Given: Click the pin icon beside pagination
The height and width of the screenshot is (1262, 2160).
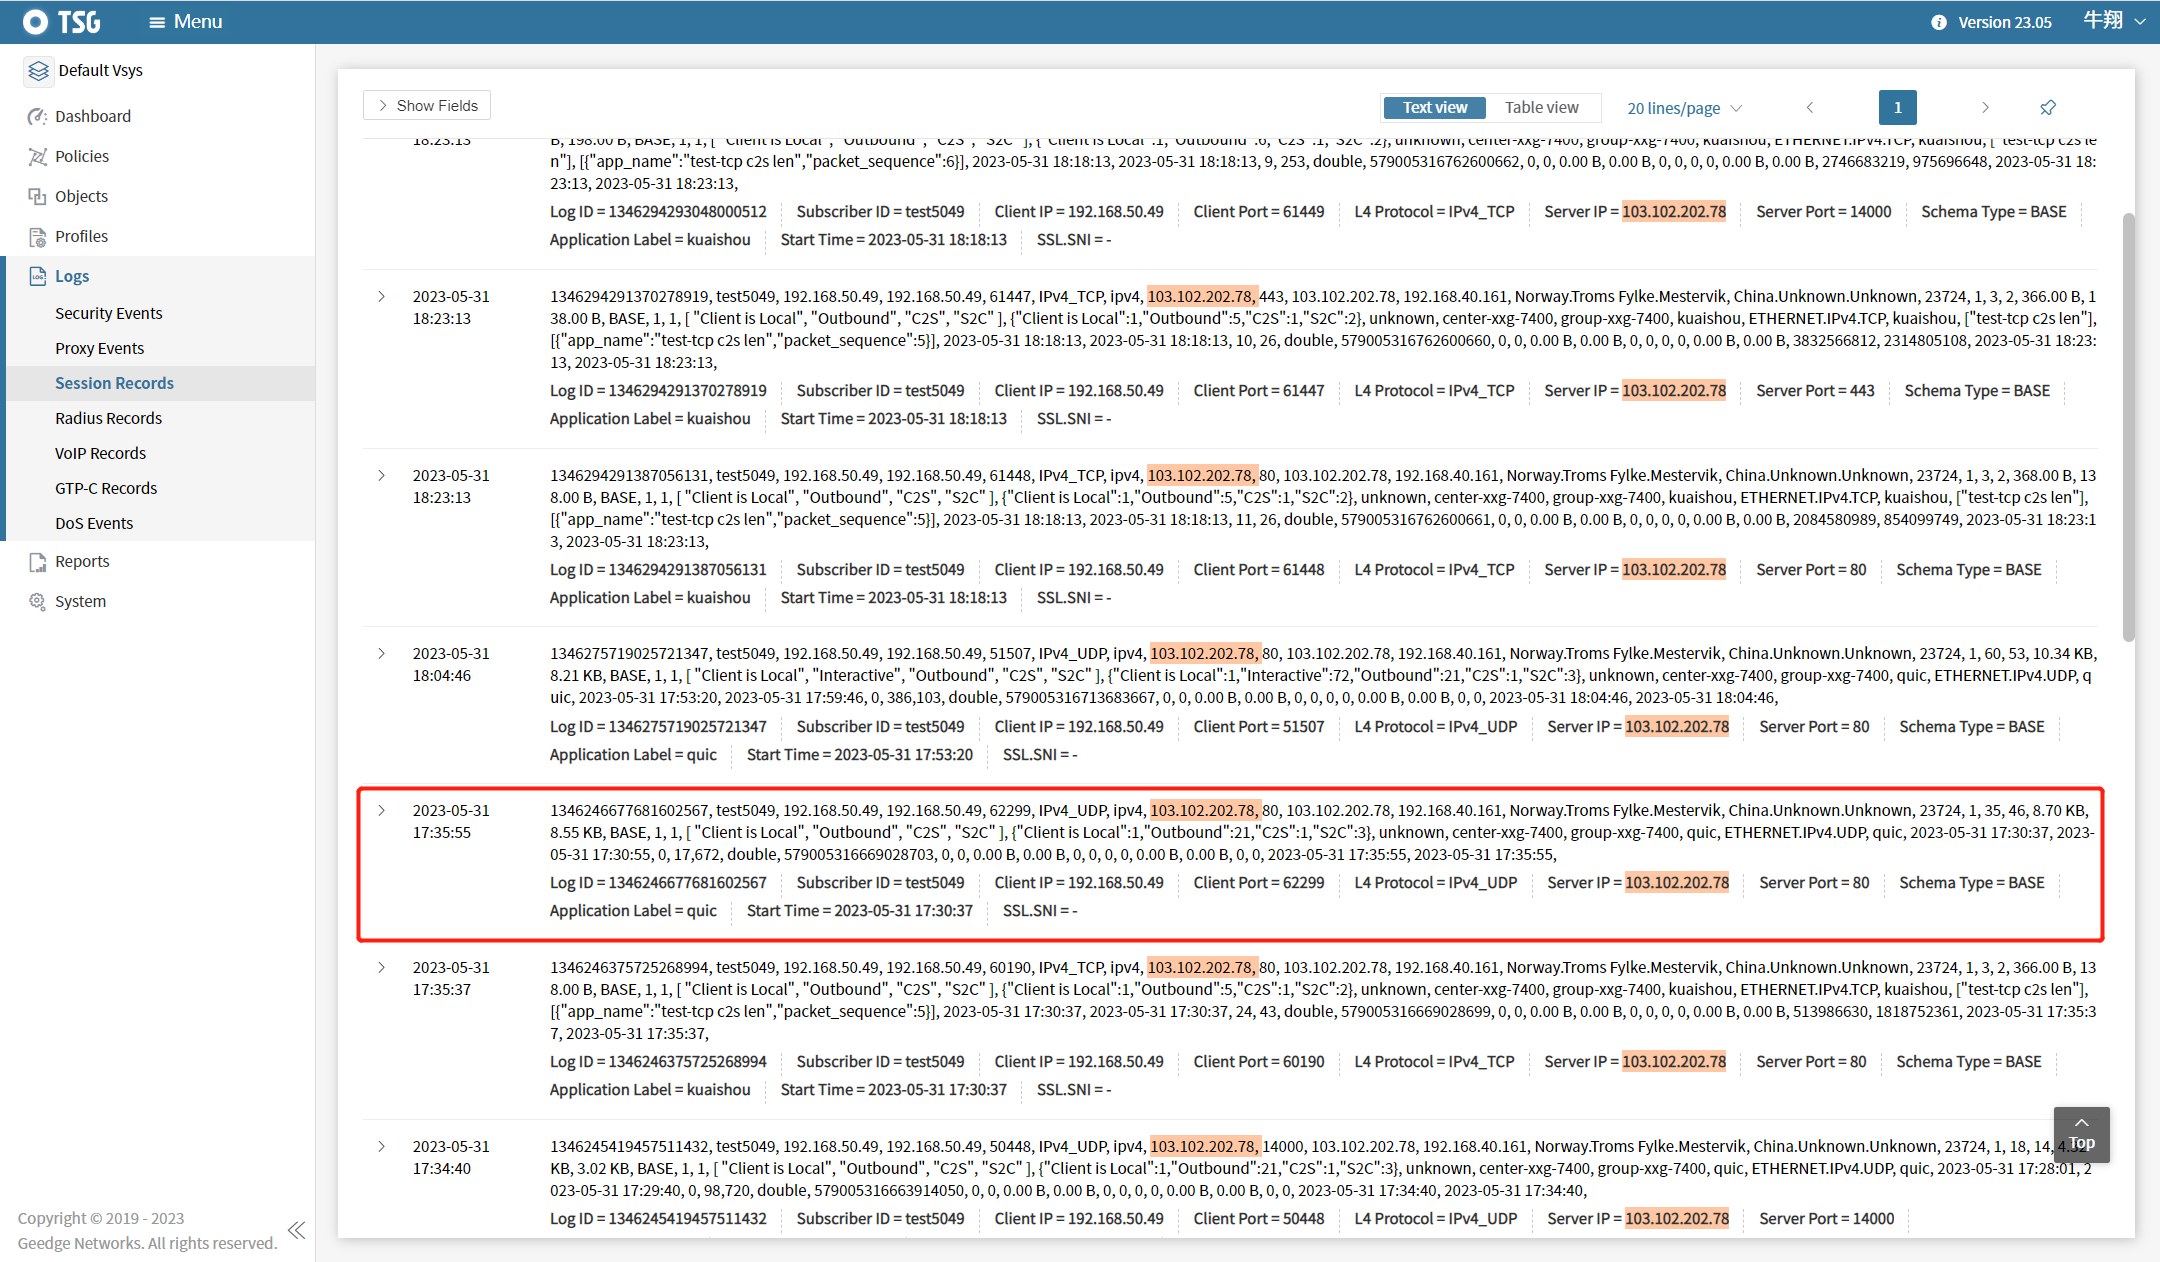Looking at the screenshot, I should [2047, 107].
